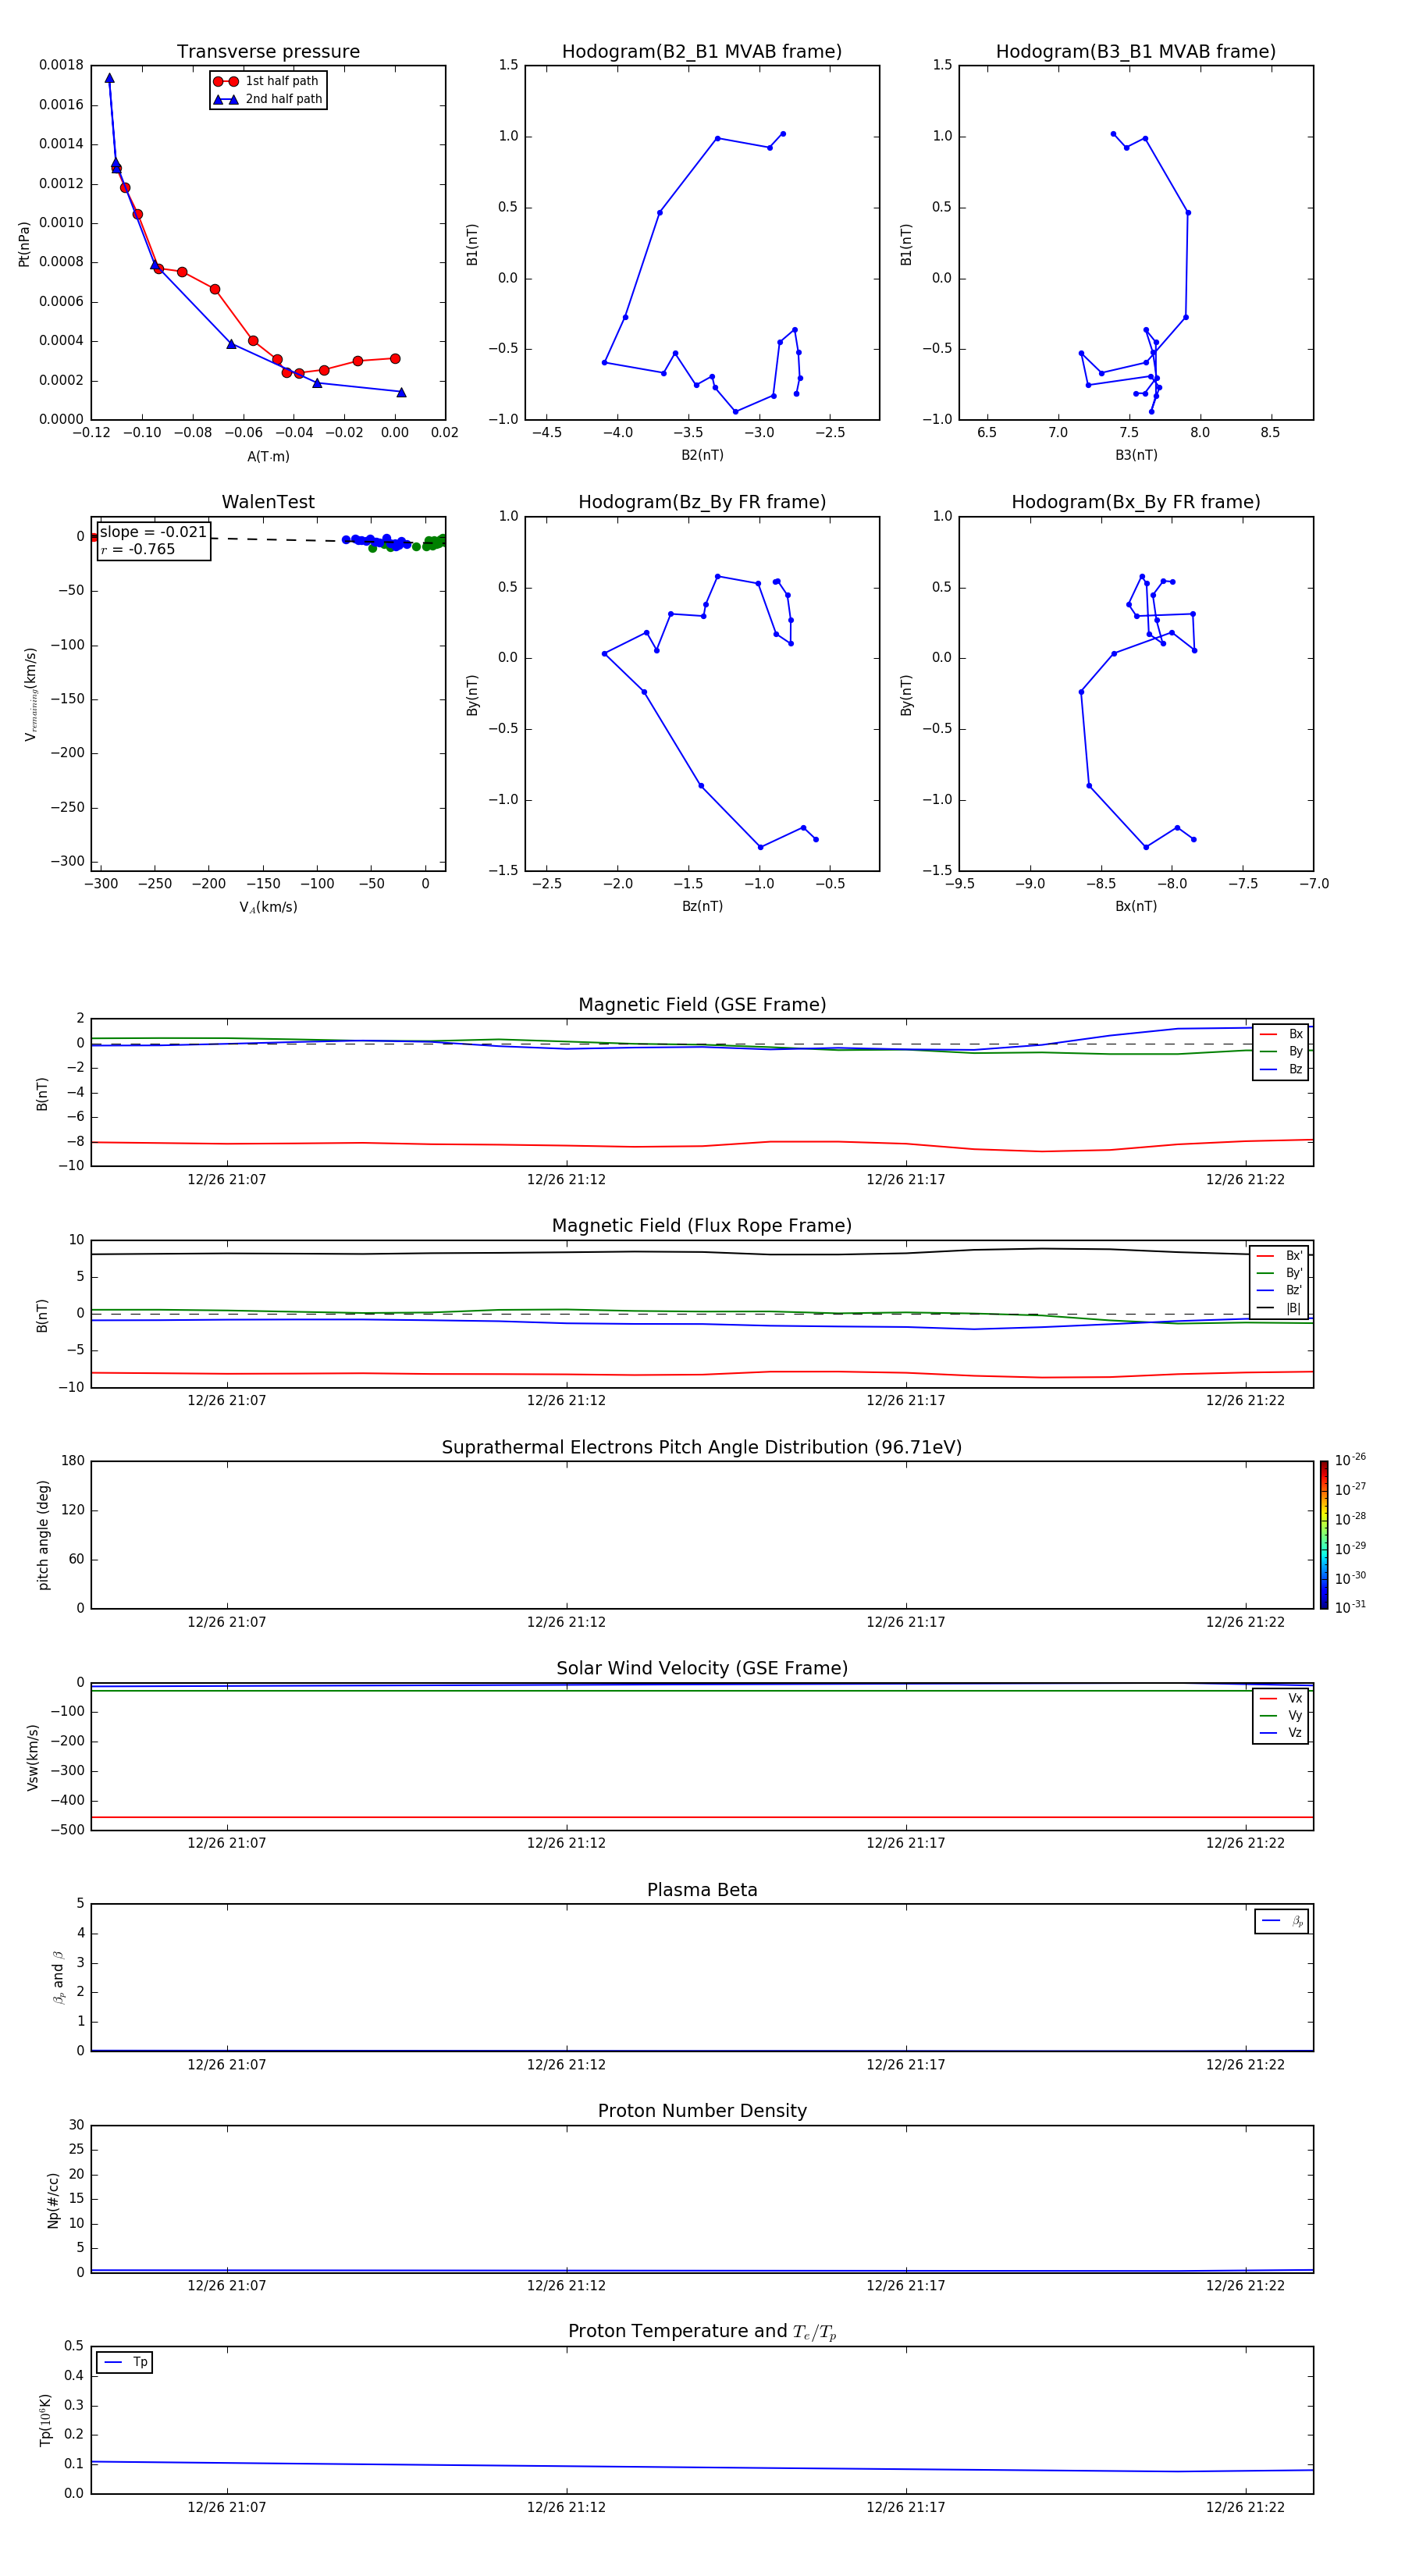This screenshot has height=2576, width=1405.
Task: Select "By" in the GSE Frame legend
Action: click(x=1281, y=1051)
